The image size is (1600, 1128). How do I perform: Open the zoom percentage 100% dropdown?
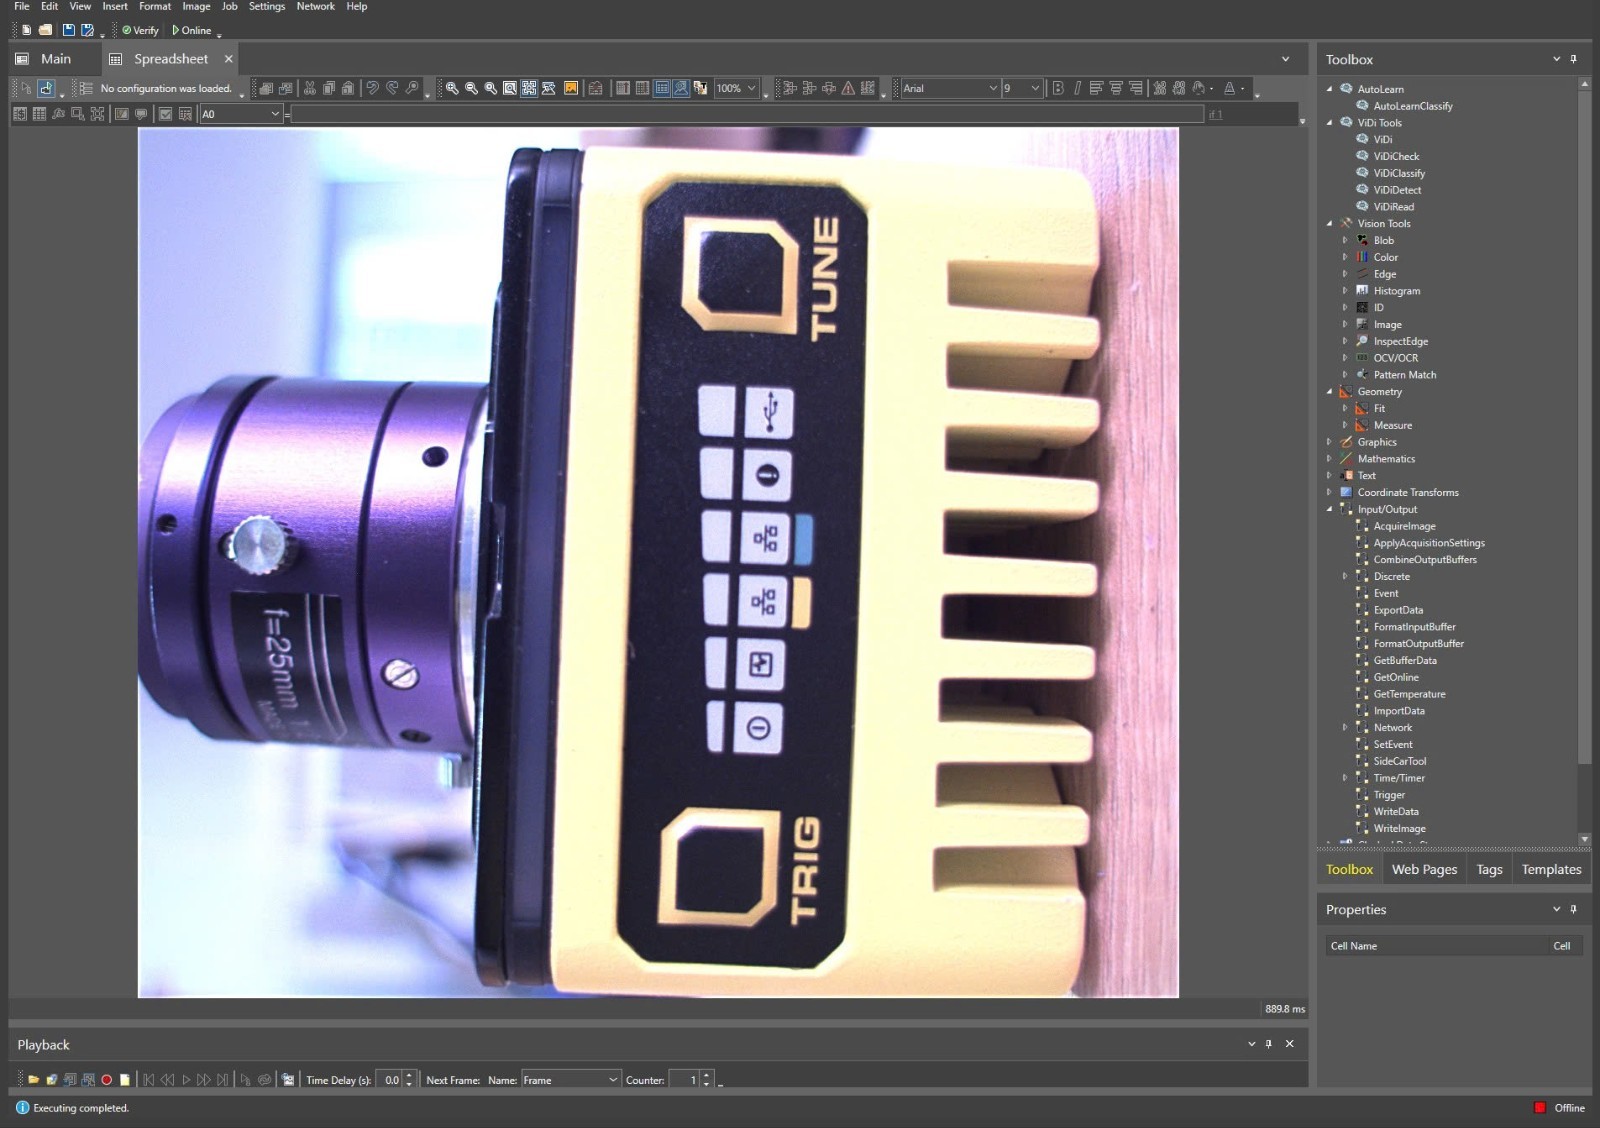(x=752, y=88)
